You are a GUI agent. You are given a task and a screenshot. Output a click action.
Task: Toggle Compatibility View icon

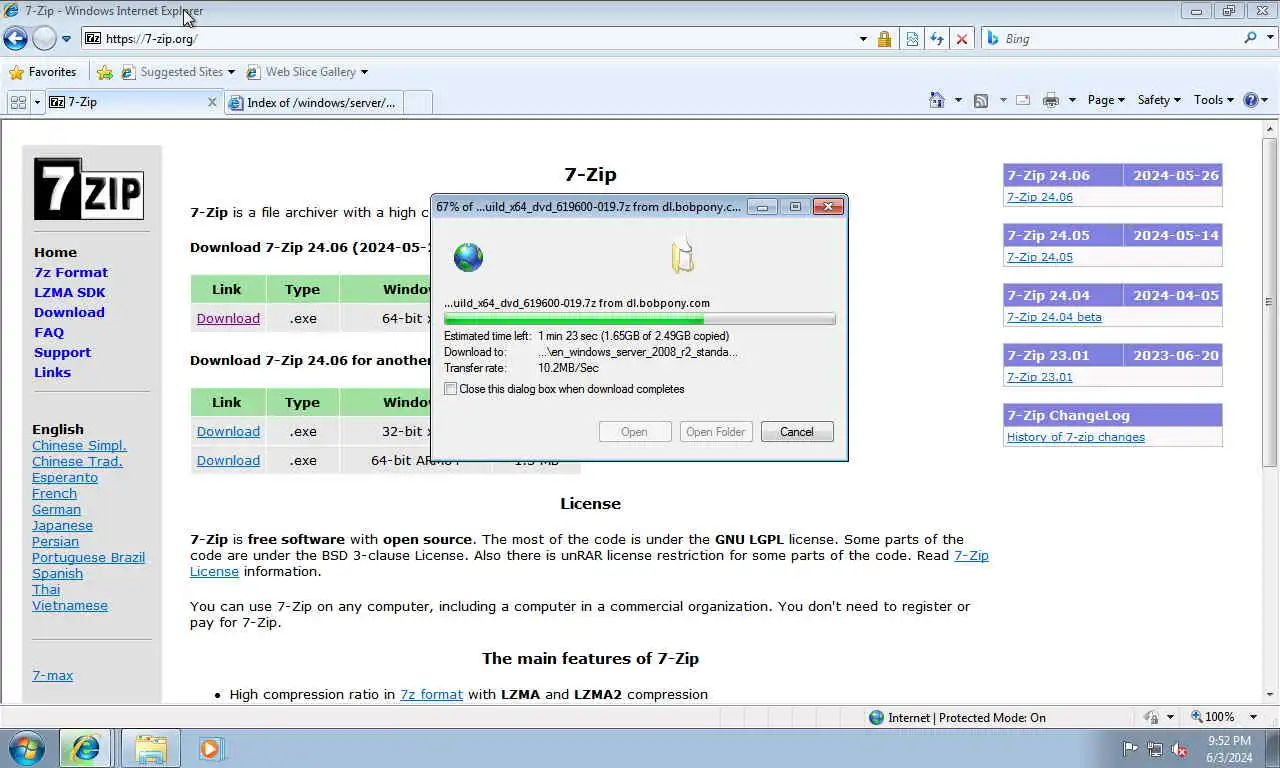click(x=912, y=39)
